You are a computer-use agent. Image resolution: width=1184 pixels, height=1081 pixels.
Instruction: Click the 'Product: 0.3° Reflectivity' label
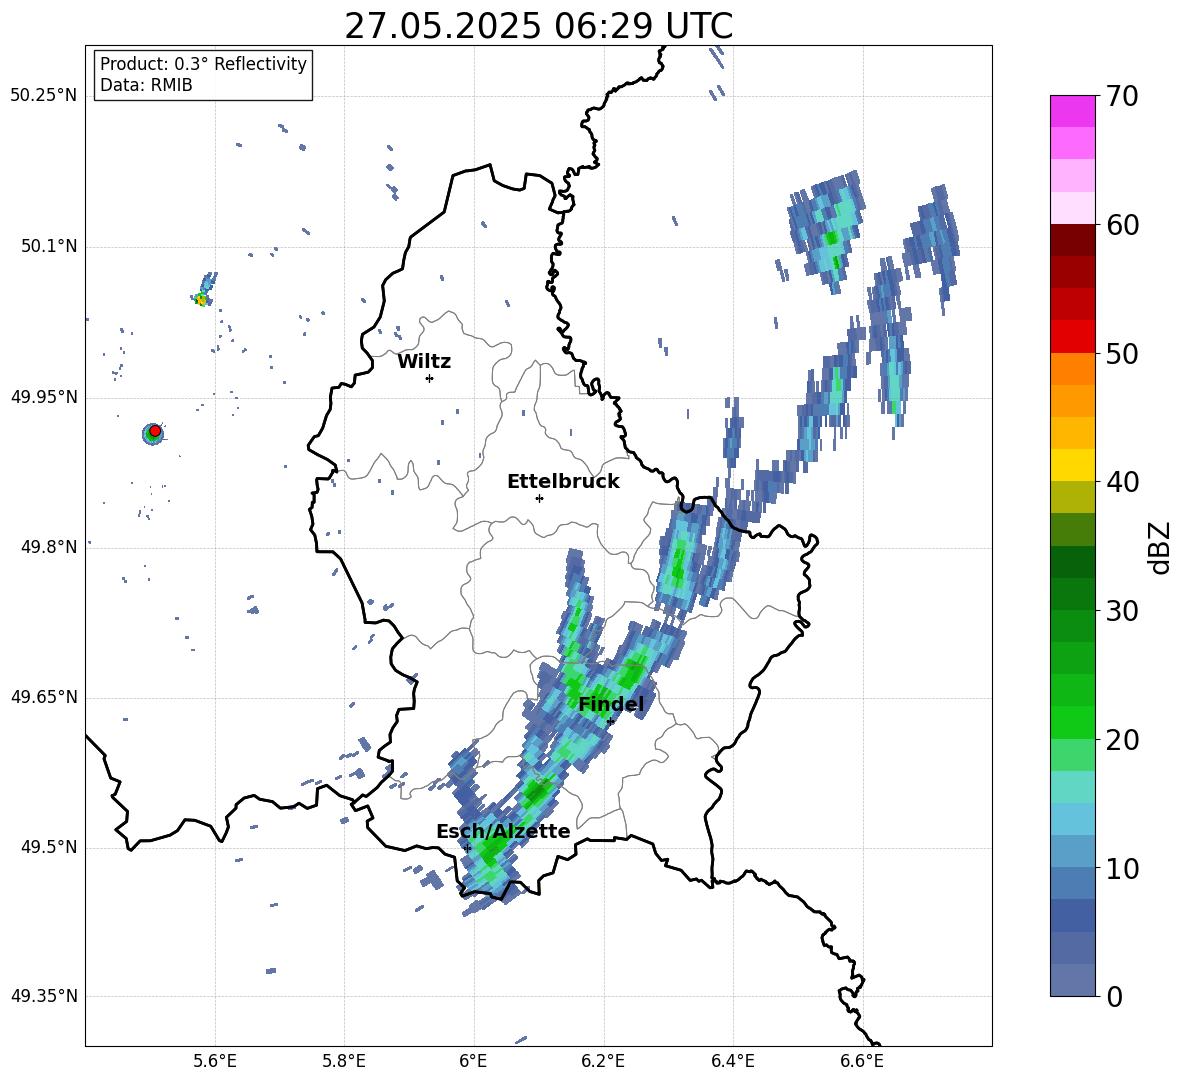click(x=203, y=63)
